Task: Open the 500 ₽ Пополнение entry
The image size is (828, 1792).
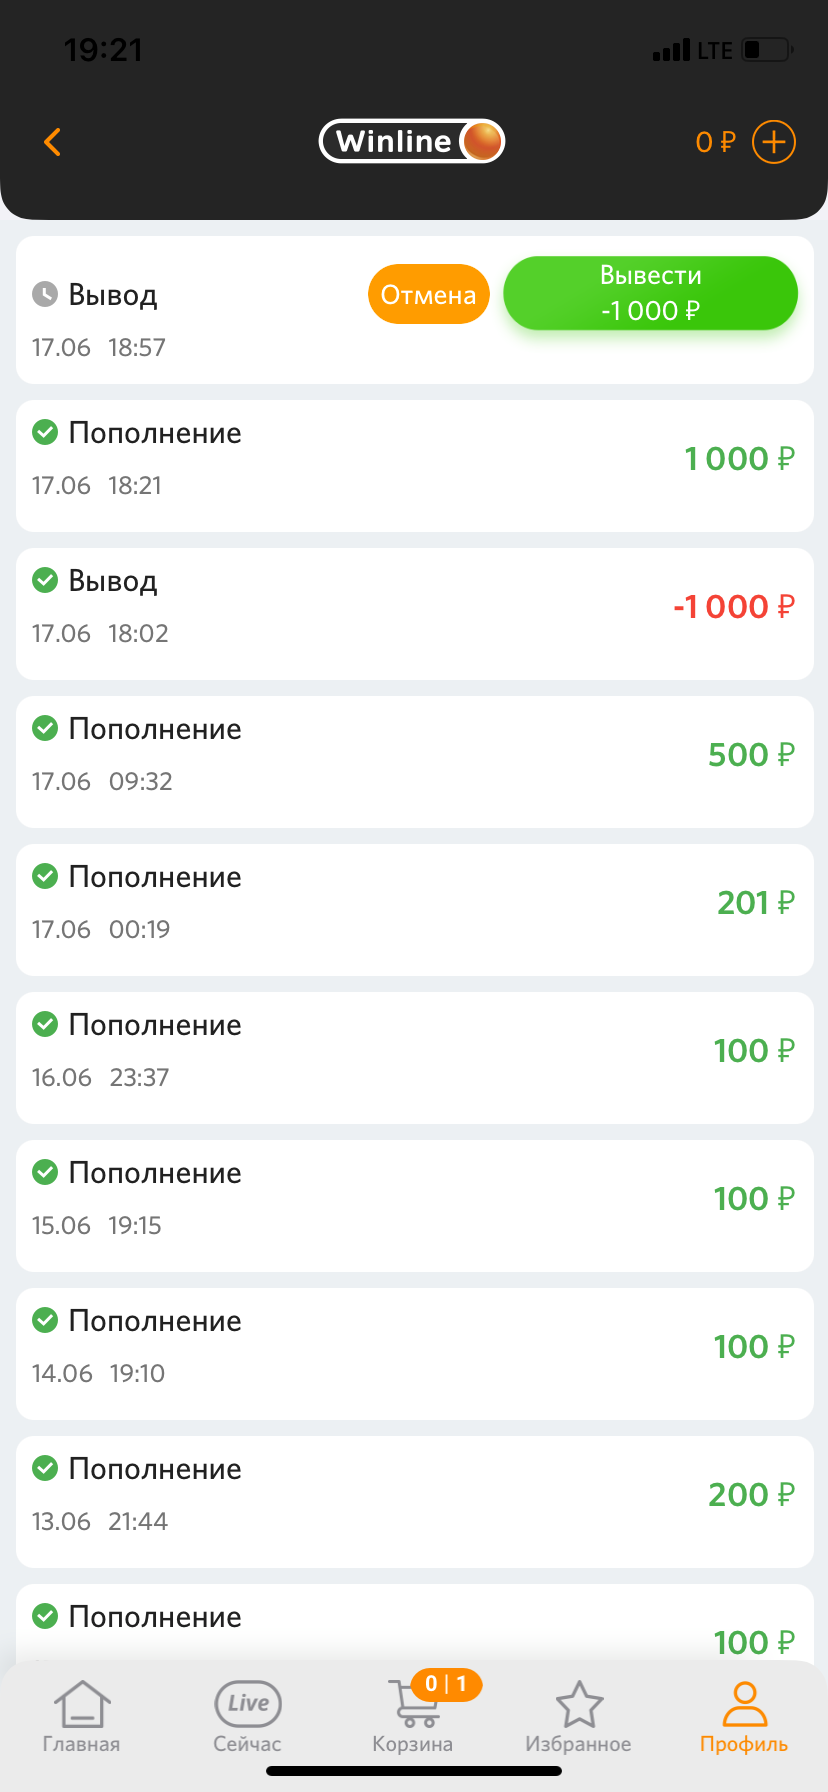Action: point(414,762)
